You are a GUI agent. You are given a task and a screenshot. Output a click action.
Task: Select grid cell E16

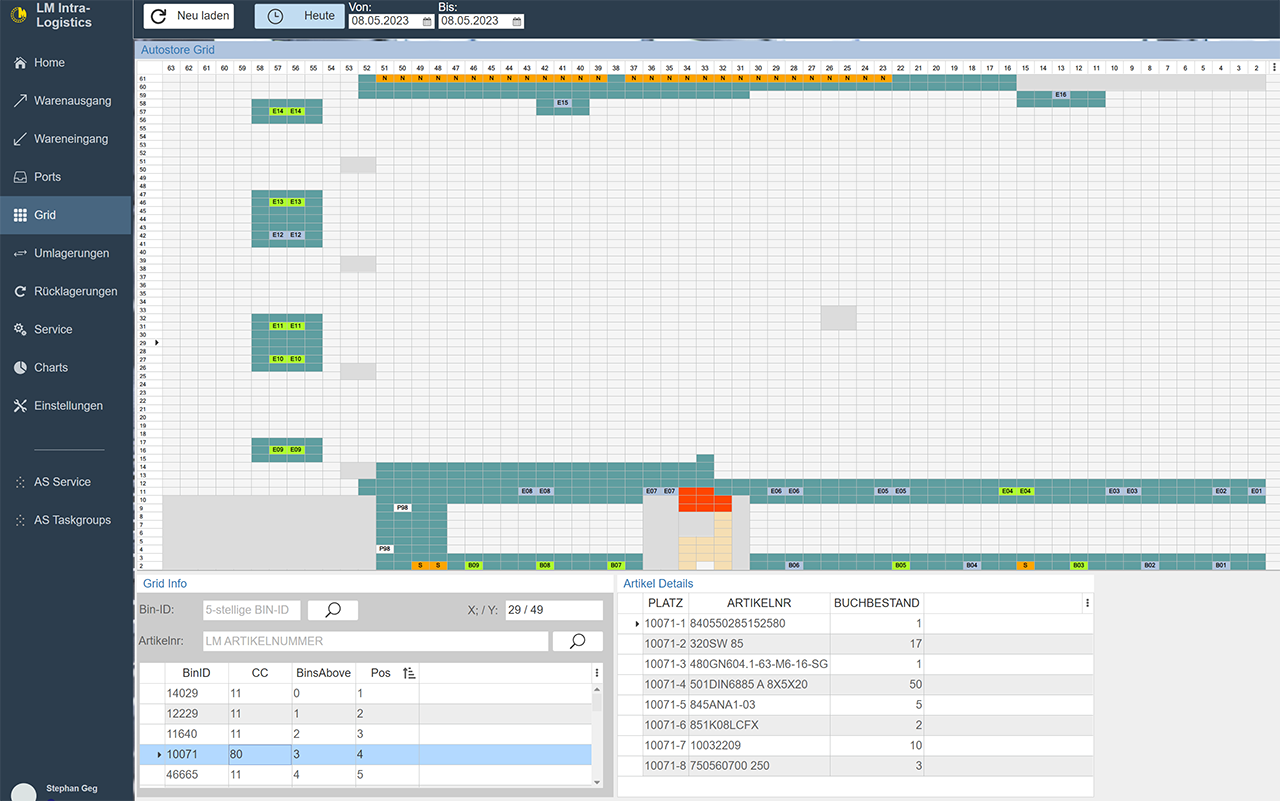point(1061,95)
